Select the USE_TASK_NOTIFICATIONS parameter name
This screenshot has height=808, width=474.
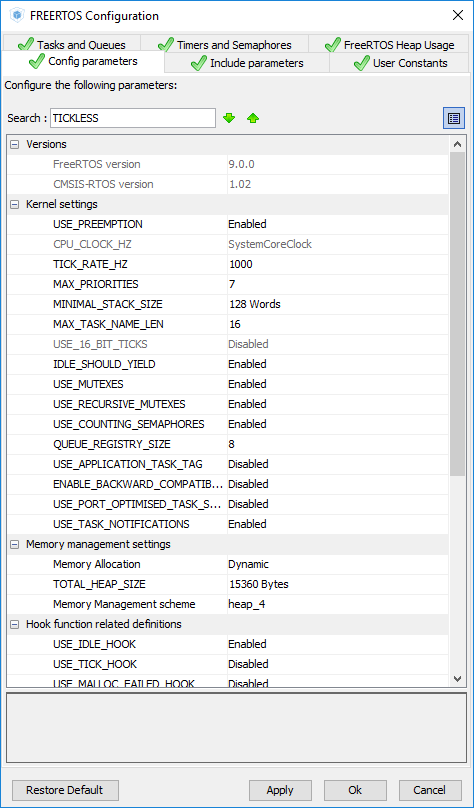click(121, 524)
